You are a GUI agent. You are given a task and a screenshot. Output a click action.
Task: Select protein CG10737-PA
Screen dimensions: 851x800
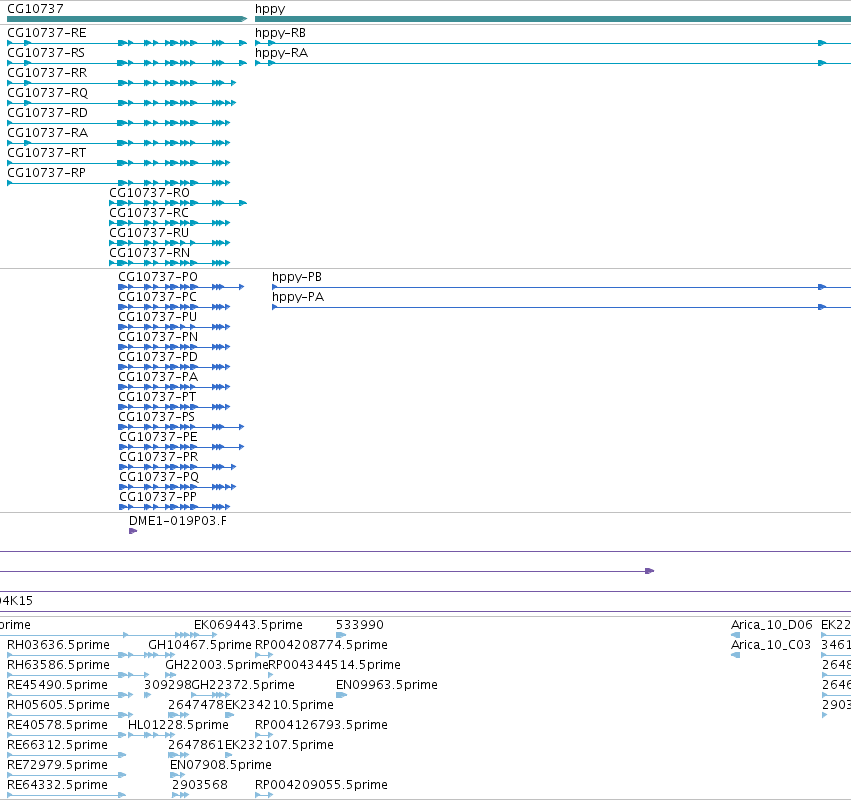[158, 377]
